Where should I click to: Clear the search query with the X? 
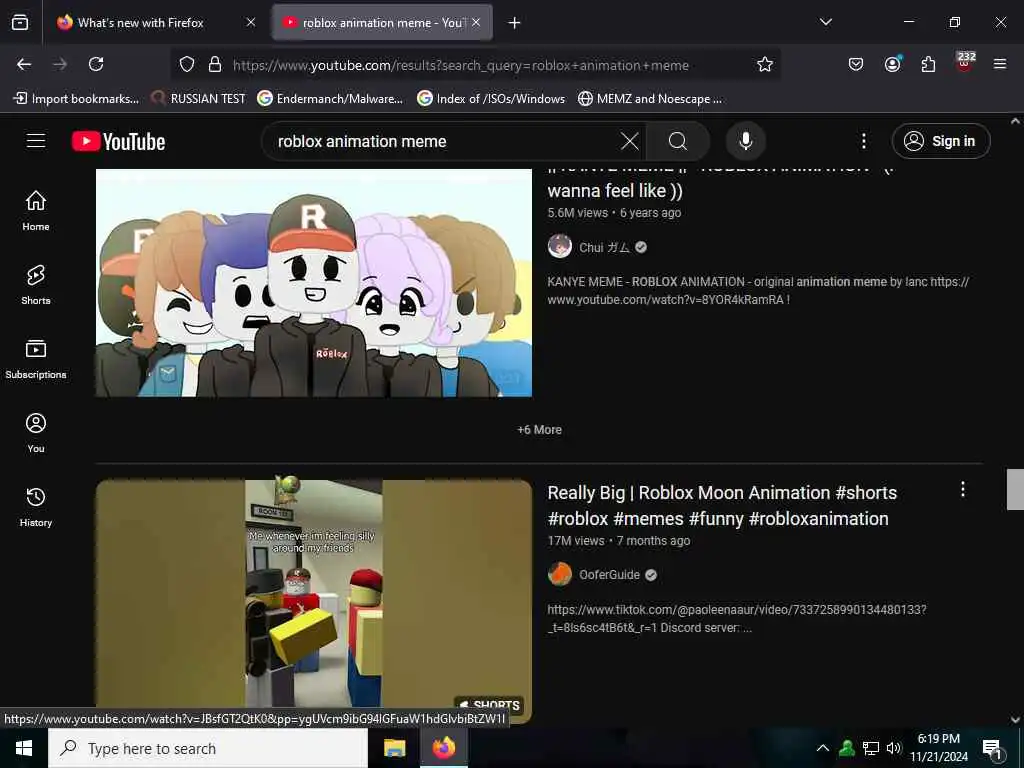pos(630,141)
